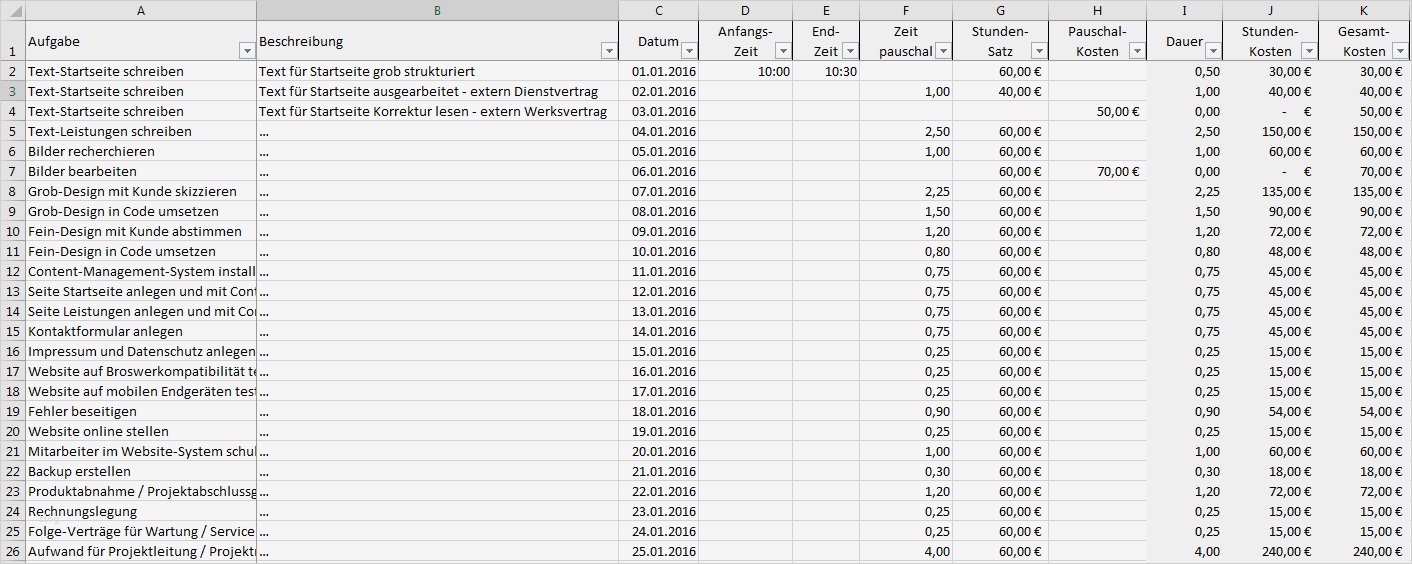Select Stunden-Kosten cell '135,00 €'

coord(1271,191)
